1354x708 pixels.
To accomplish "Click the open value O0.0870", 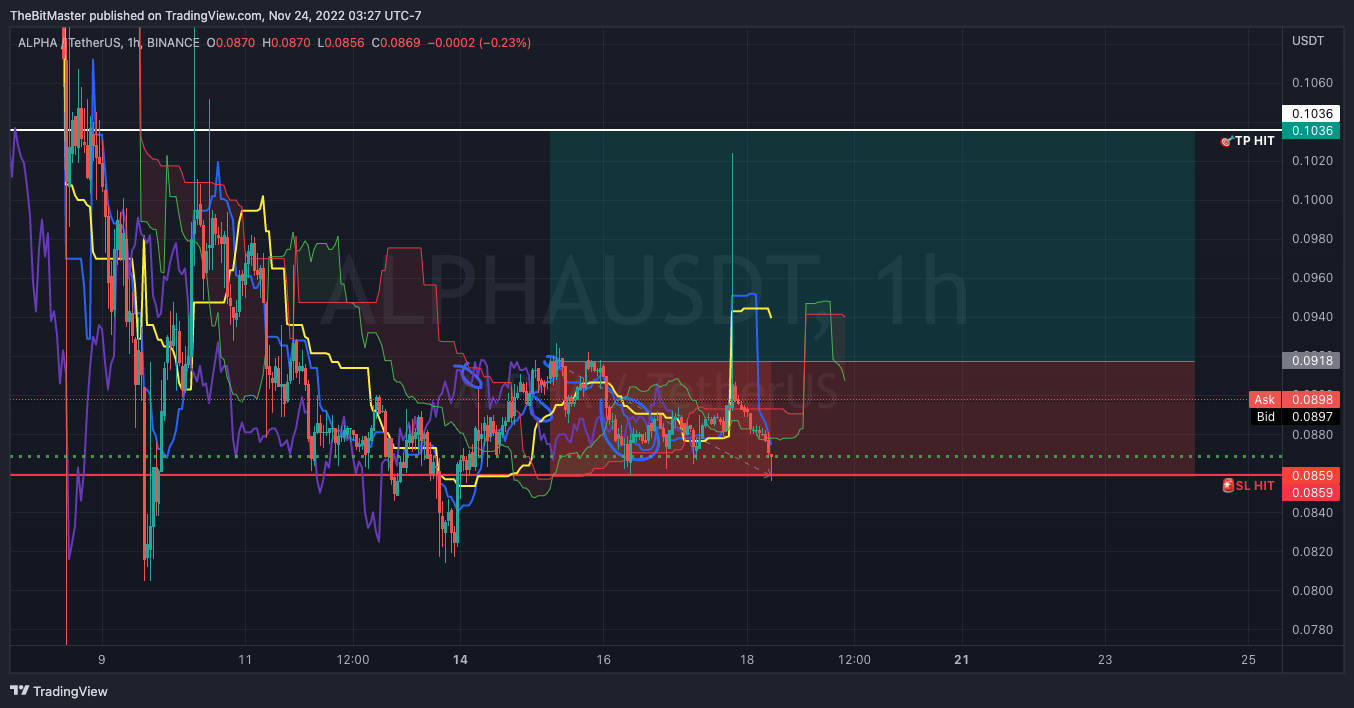I will pyautogui.click(x=231, y=43).
